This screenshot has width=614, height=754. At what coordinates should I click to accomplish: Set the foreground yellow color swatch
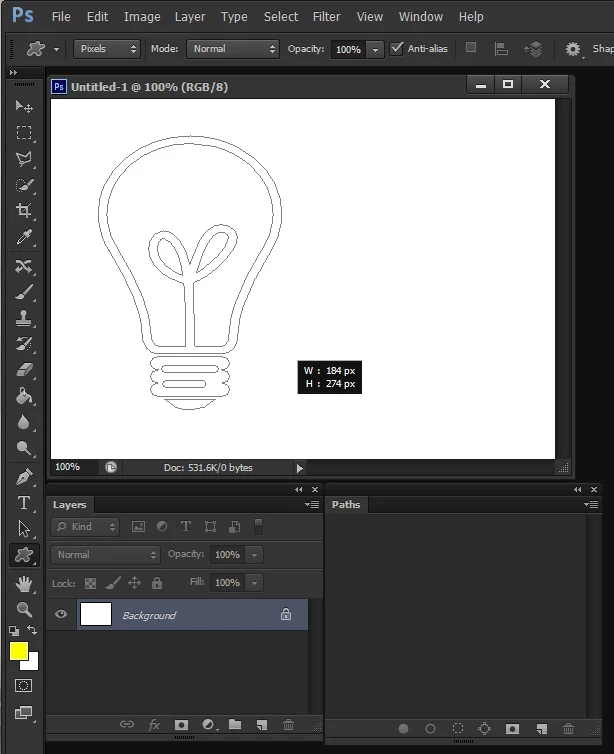click(19, 652)
